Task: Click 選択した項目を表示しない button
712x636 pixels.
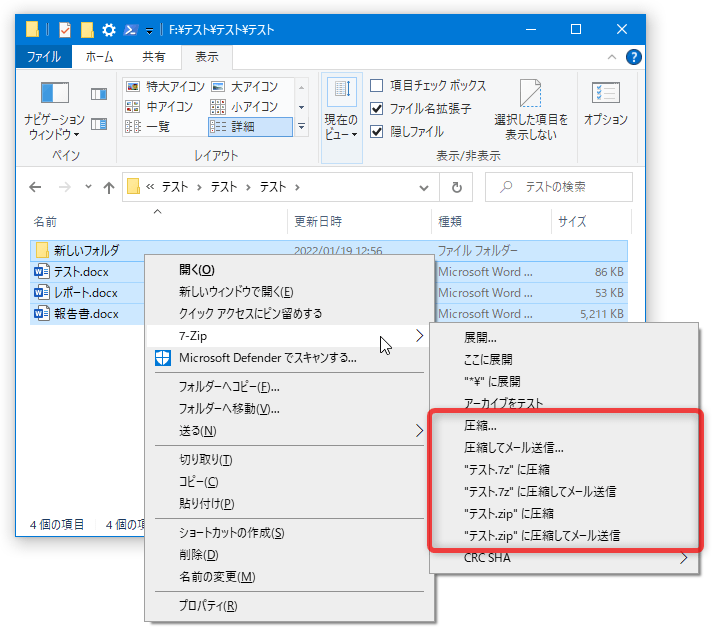Action: point(531,110)
